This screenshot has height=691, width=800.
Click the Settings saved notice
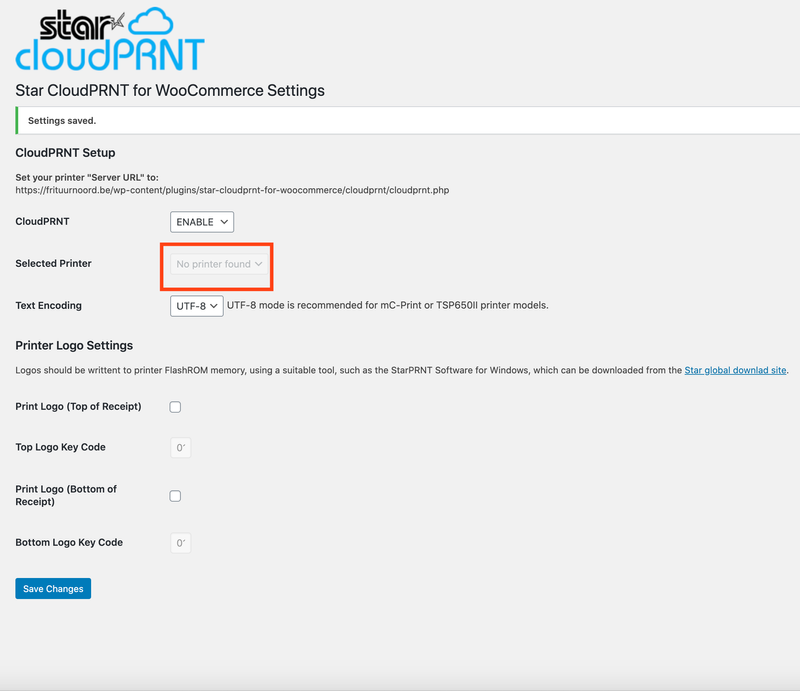pos(408,120)
